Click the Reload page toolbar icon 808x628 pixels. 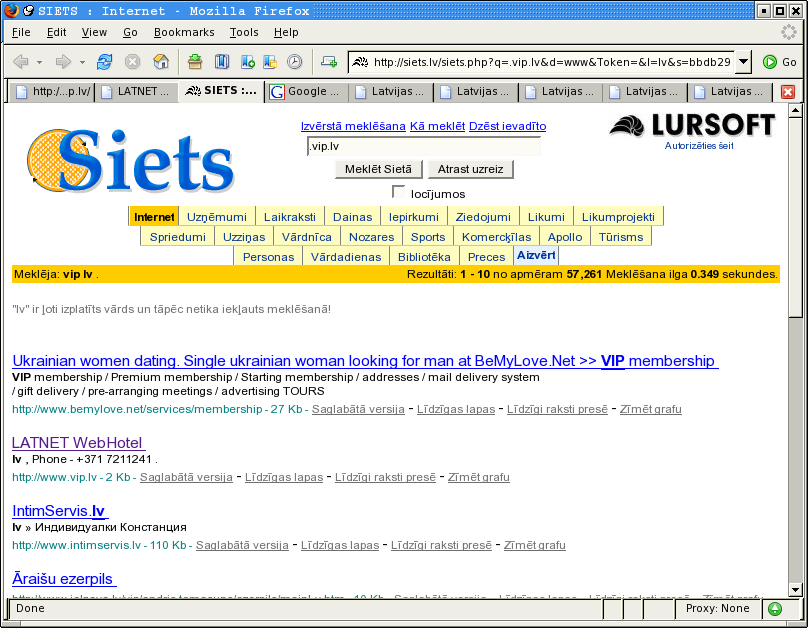(104, 62)
